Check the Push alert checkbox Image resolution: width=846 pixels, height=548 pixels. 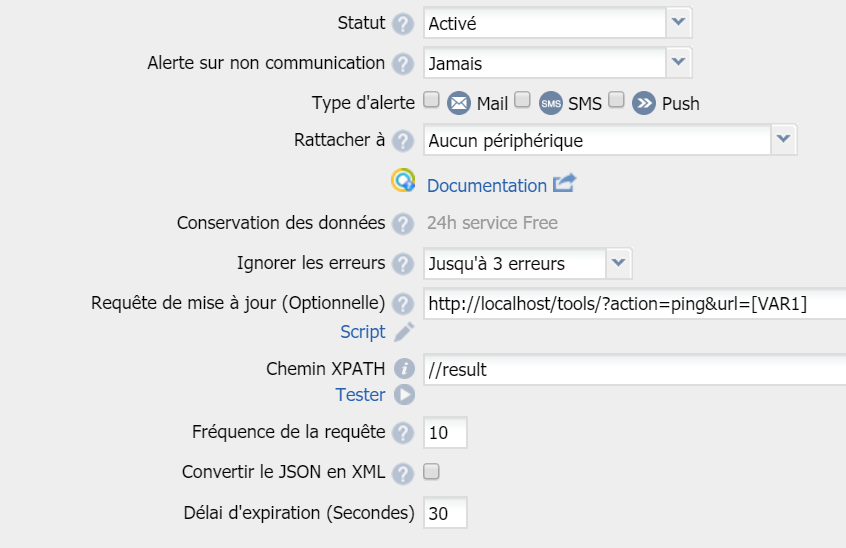[x=616, y=100]
